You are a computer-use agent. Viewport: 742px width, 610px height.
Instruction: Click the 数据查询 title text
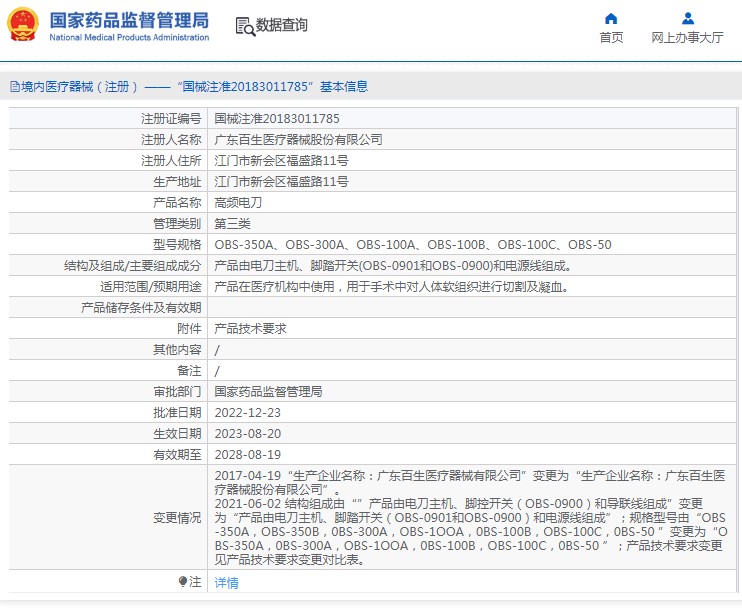(x=282, y=25)
